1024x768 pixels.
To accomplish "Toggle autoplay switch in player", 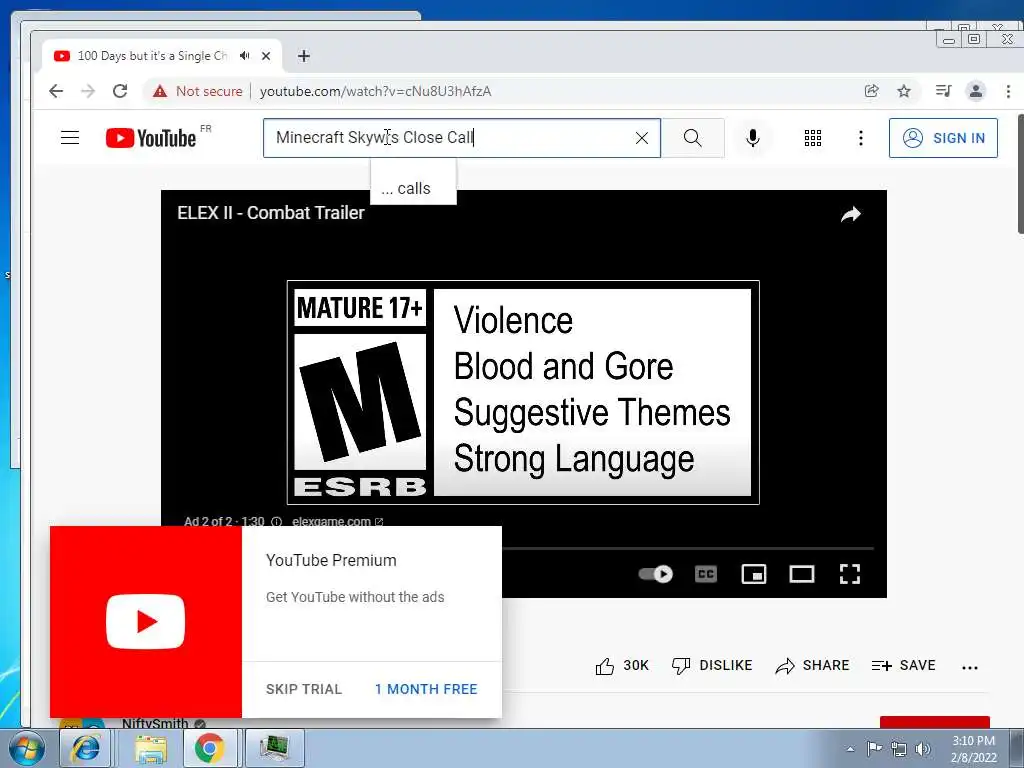I will point(656,574).
